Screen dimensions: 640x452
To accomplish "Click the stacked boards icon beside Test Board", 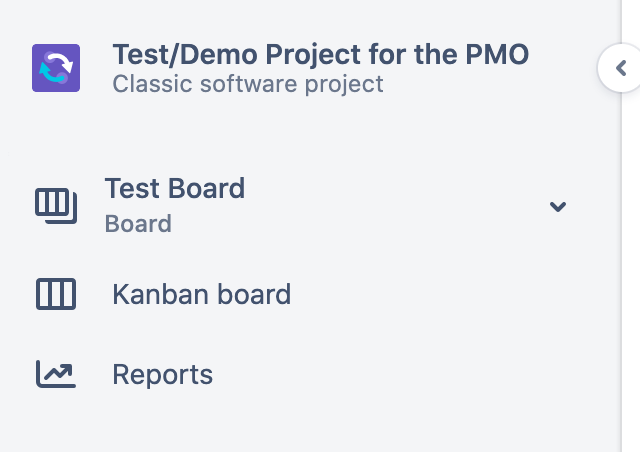I will pos(56,206).
